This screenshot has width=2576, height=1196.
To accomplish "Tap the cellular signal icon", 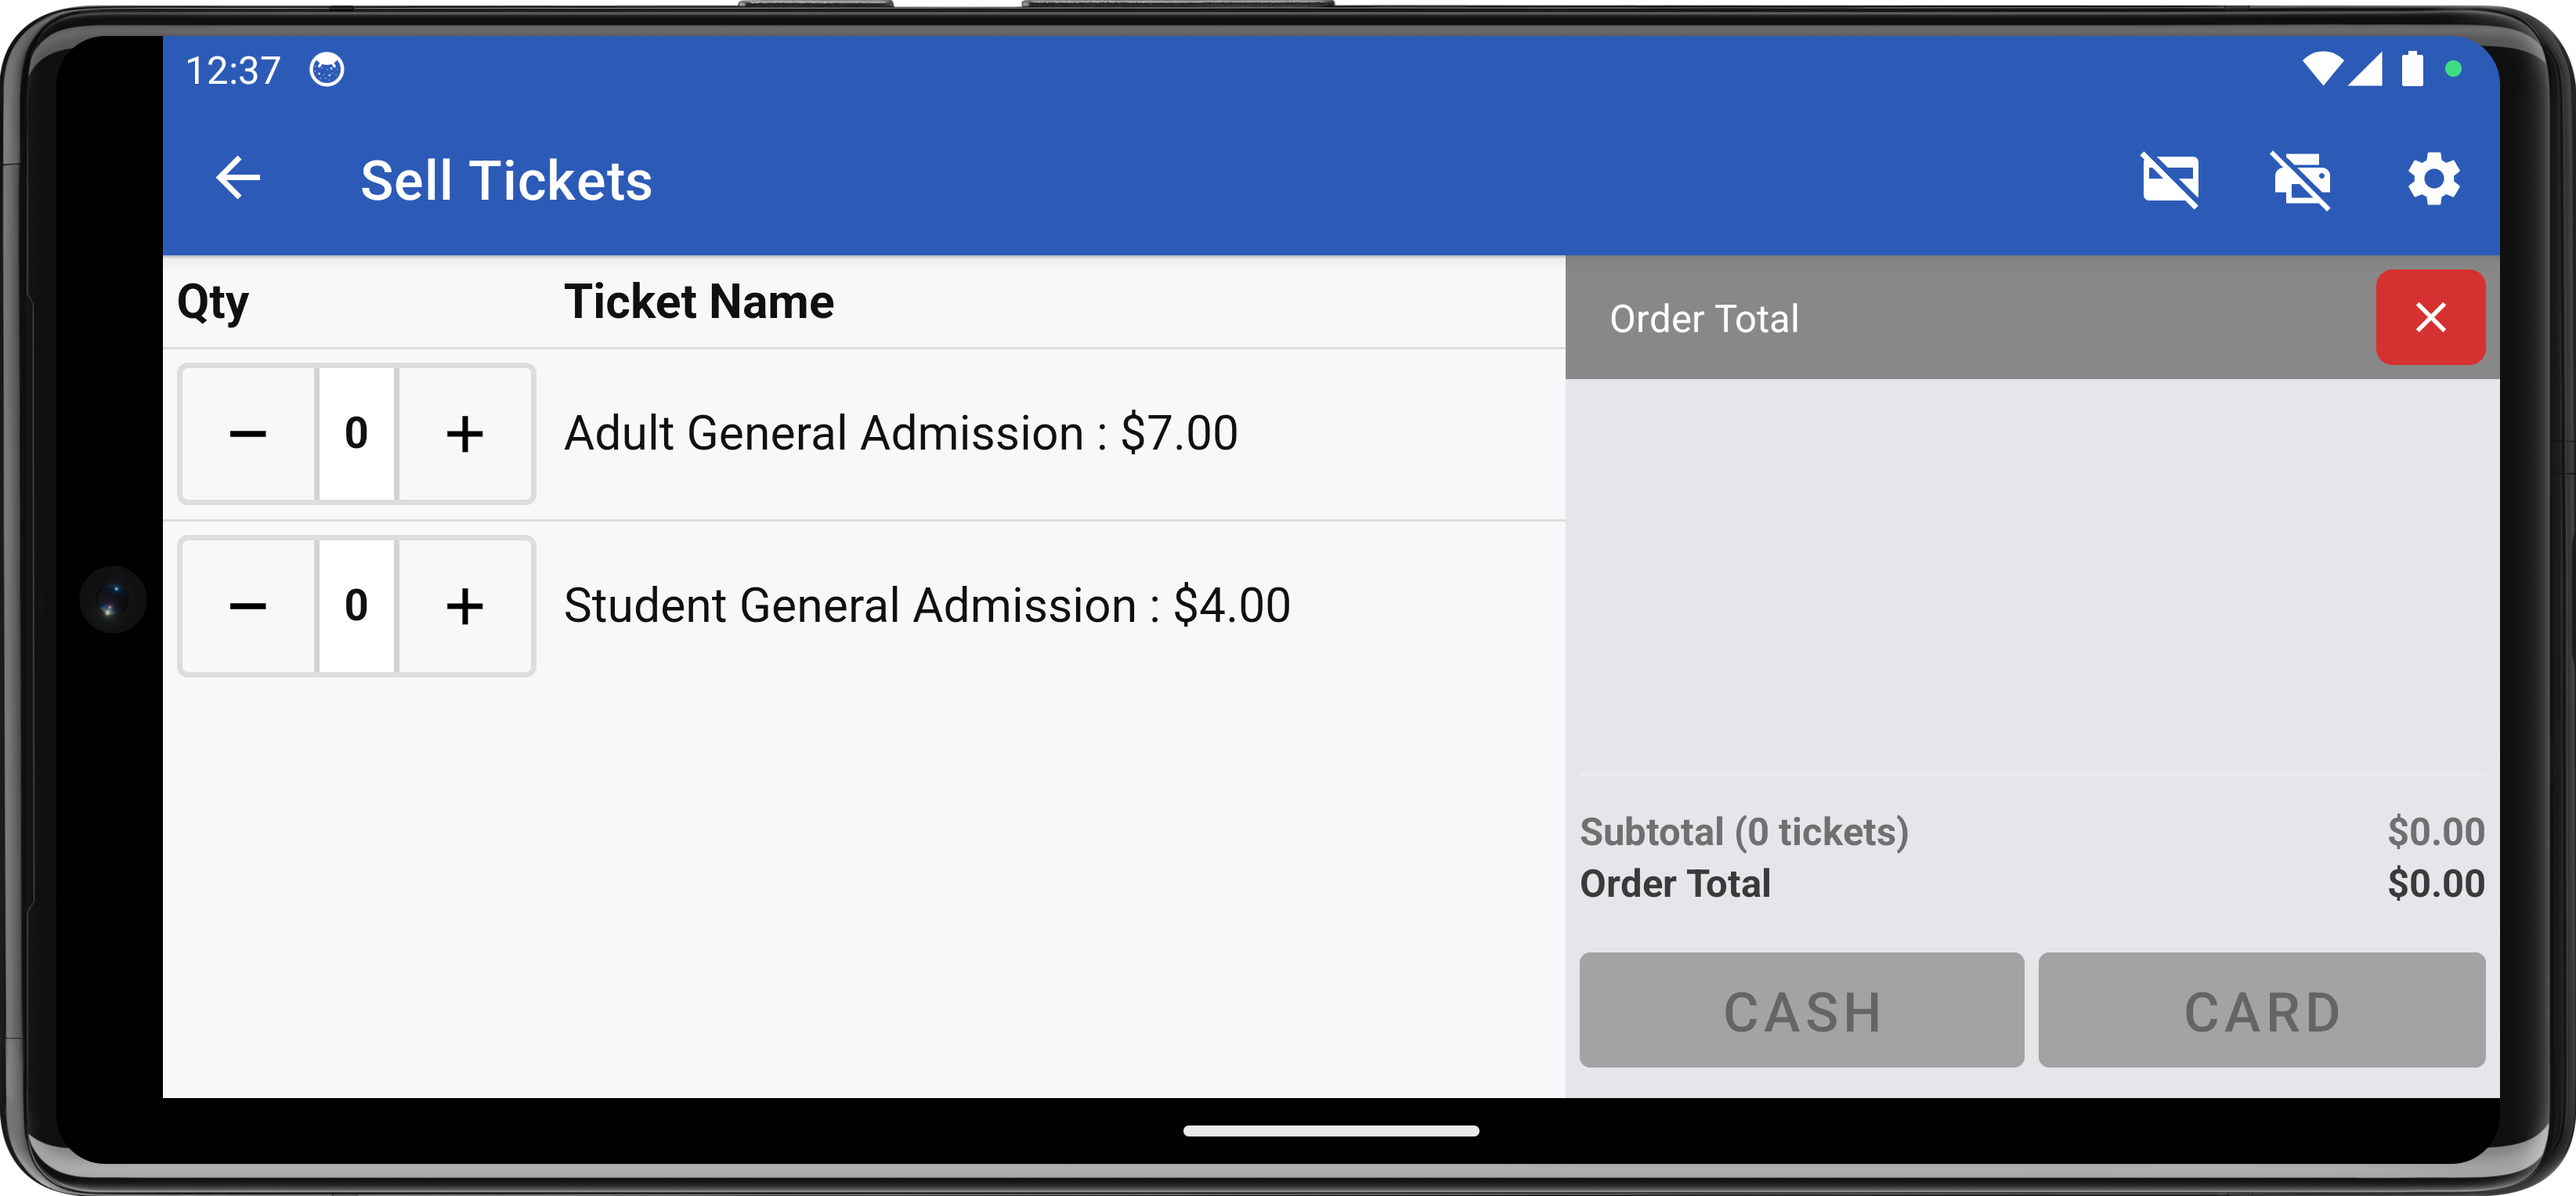I will click(x=2366, y=69).
